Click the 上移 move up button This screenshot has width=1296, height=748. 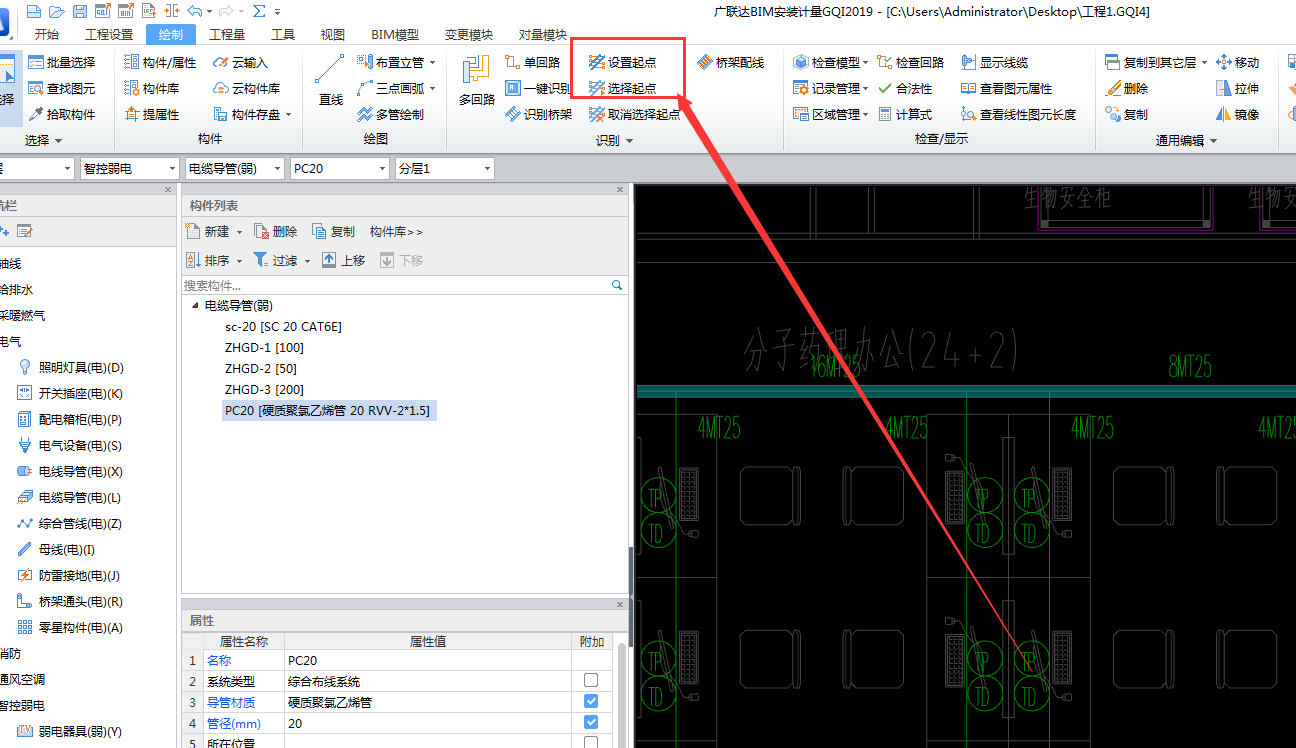(x=343, y=260)
